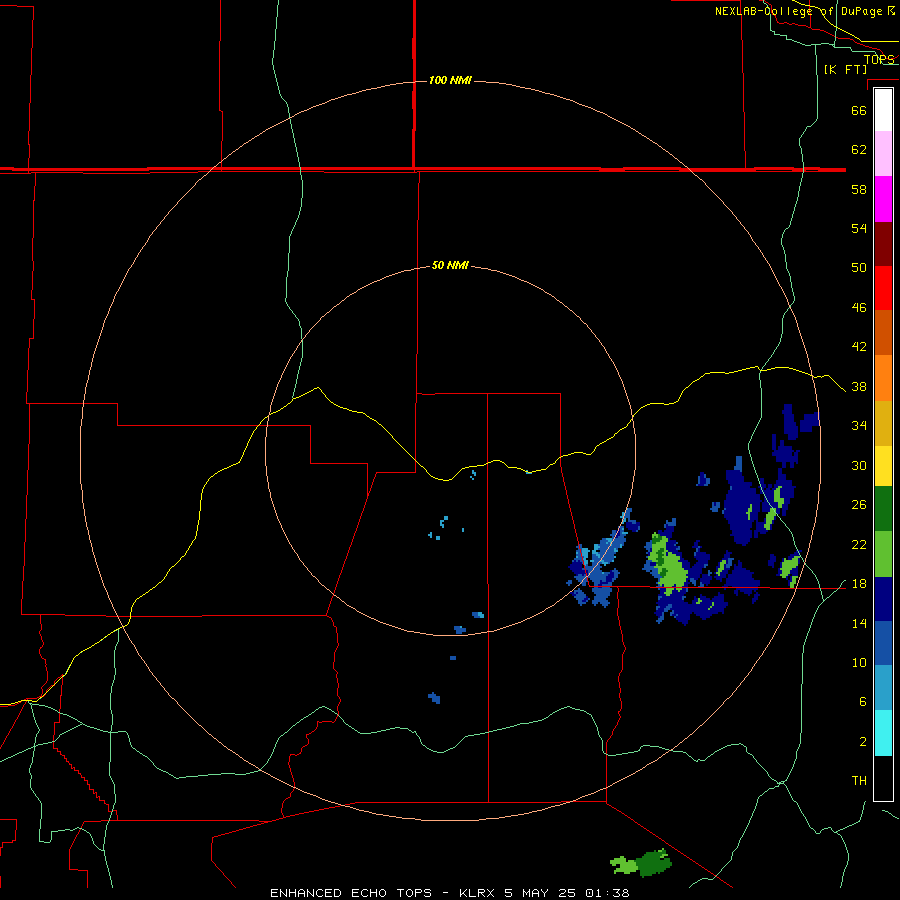Click the orange 42 kft color swatch
Viewport: 900px width, 900px height.
883,378
